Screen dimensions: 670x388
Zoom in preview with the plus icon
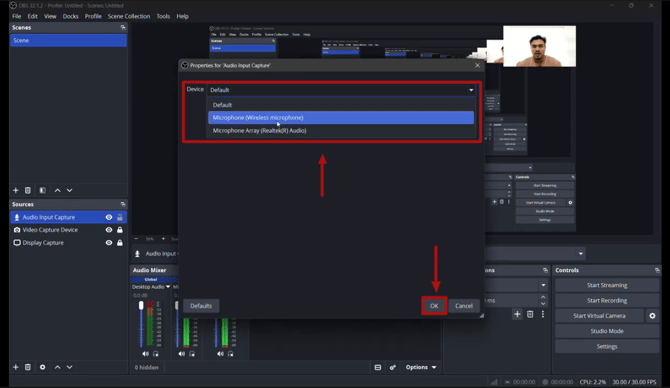click(163, 239)
